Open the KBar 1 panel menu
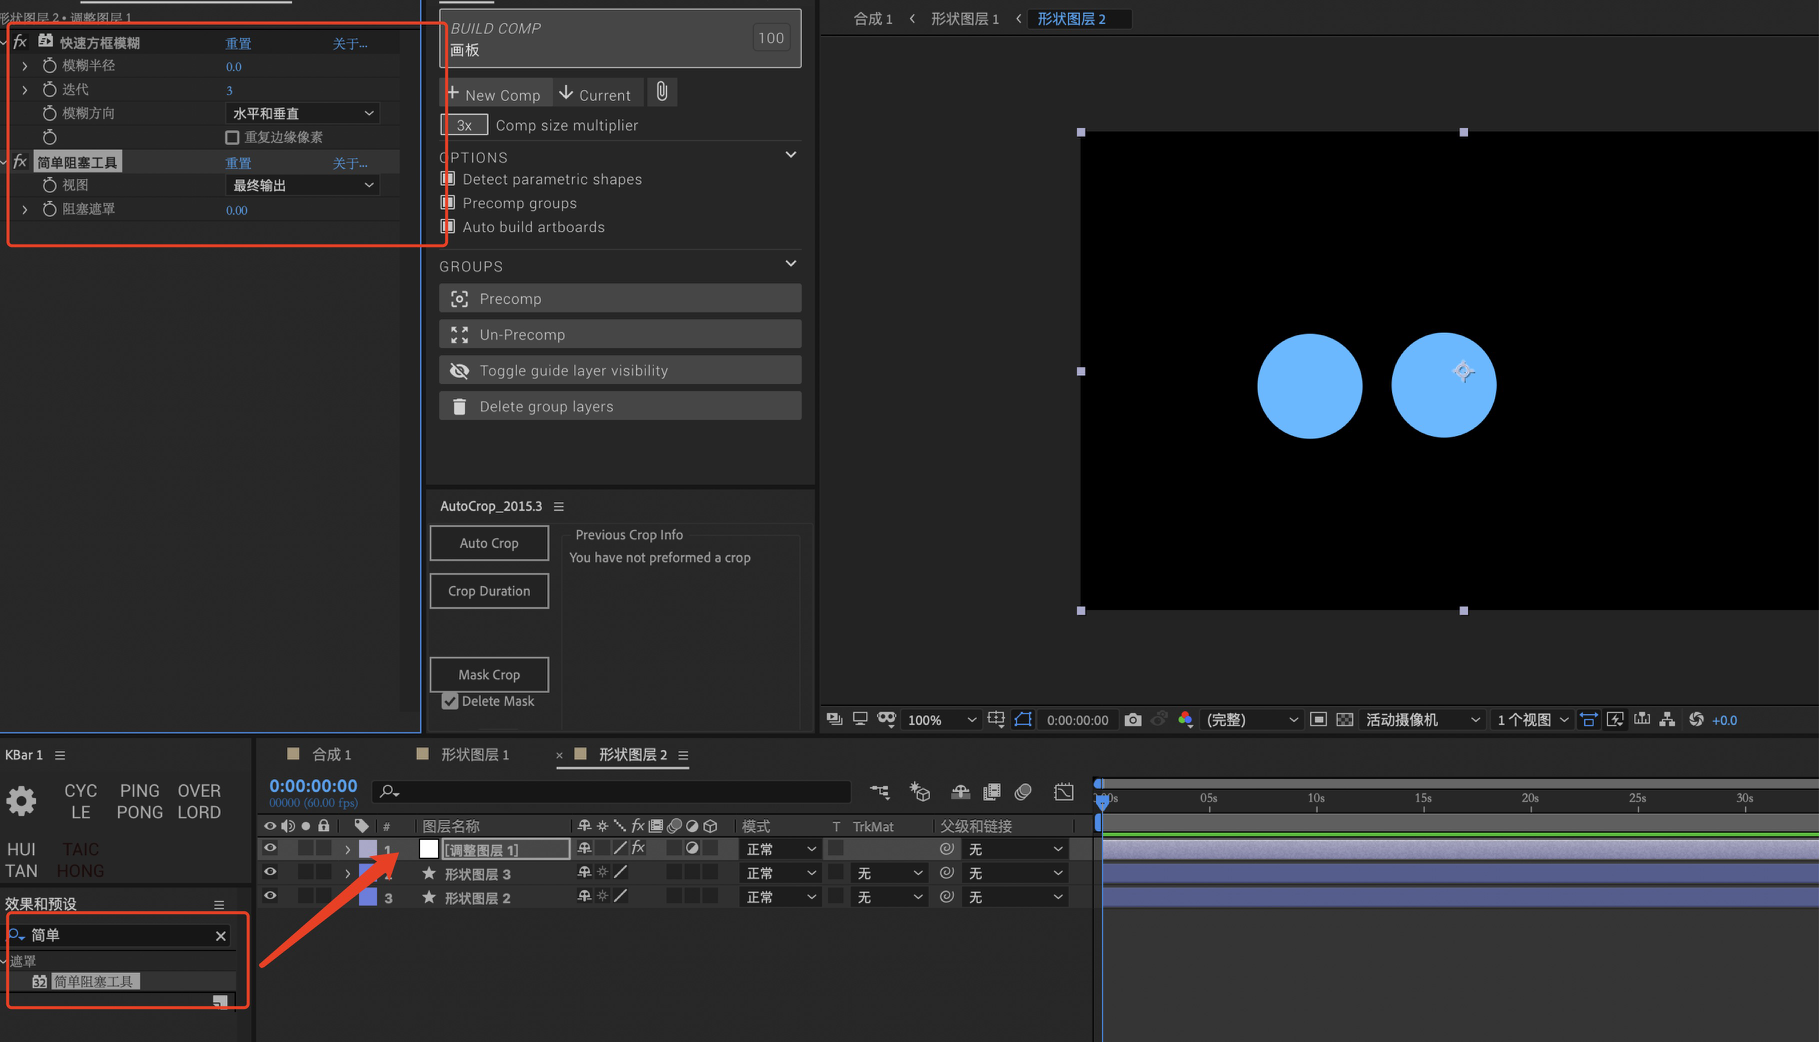 pyautogui.click(x=60, y=755)
